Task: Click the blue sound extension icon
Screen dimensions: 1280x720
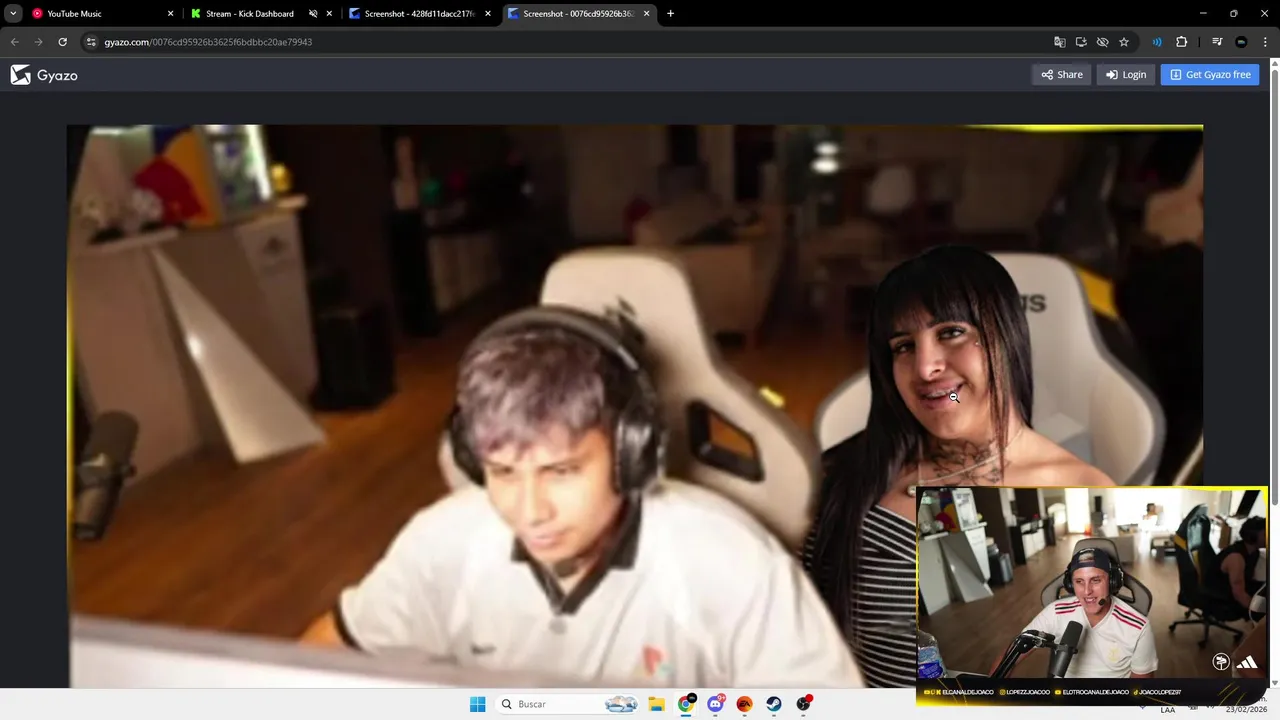Action: point(1157,42)
